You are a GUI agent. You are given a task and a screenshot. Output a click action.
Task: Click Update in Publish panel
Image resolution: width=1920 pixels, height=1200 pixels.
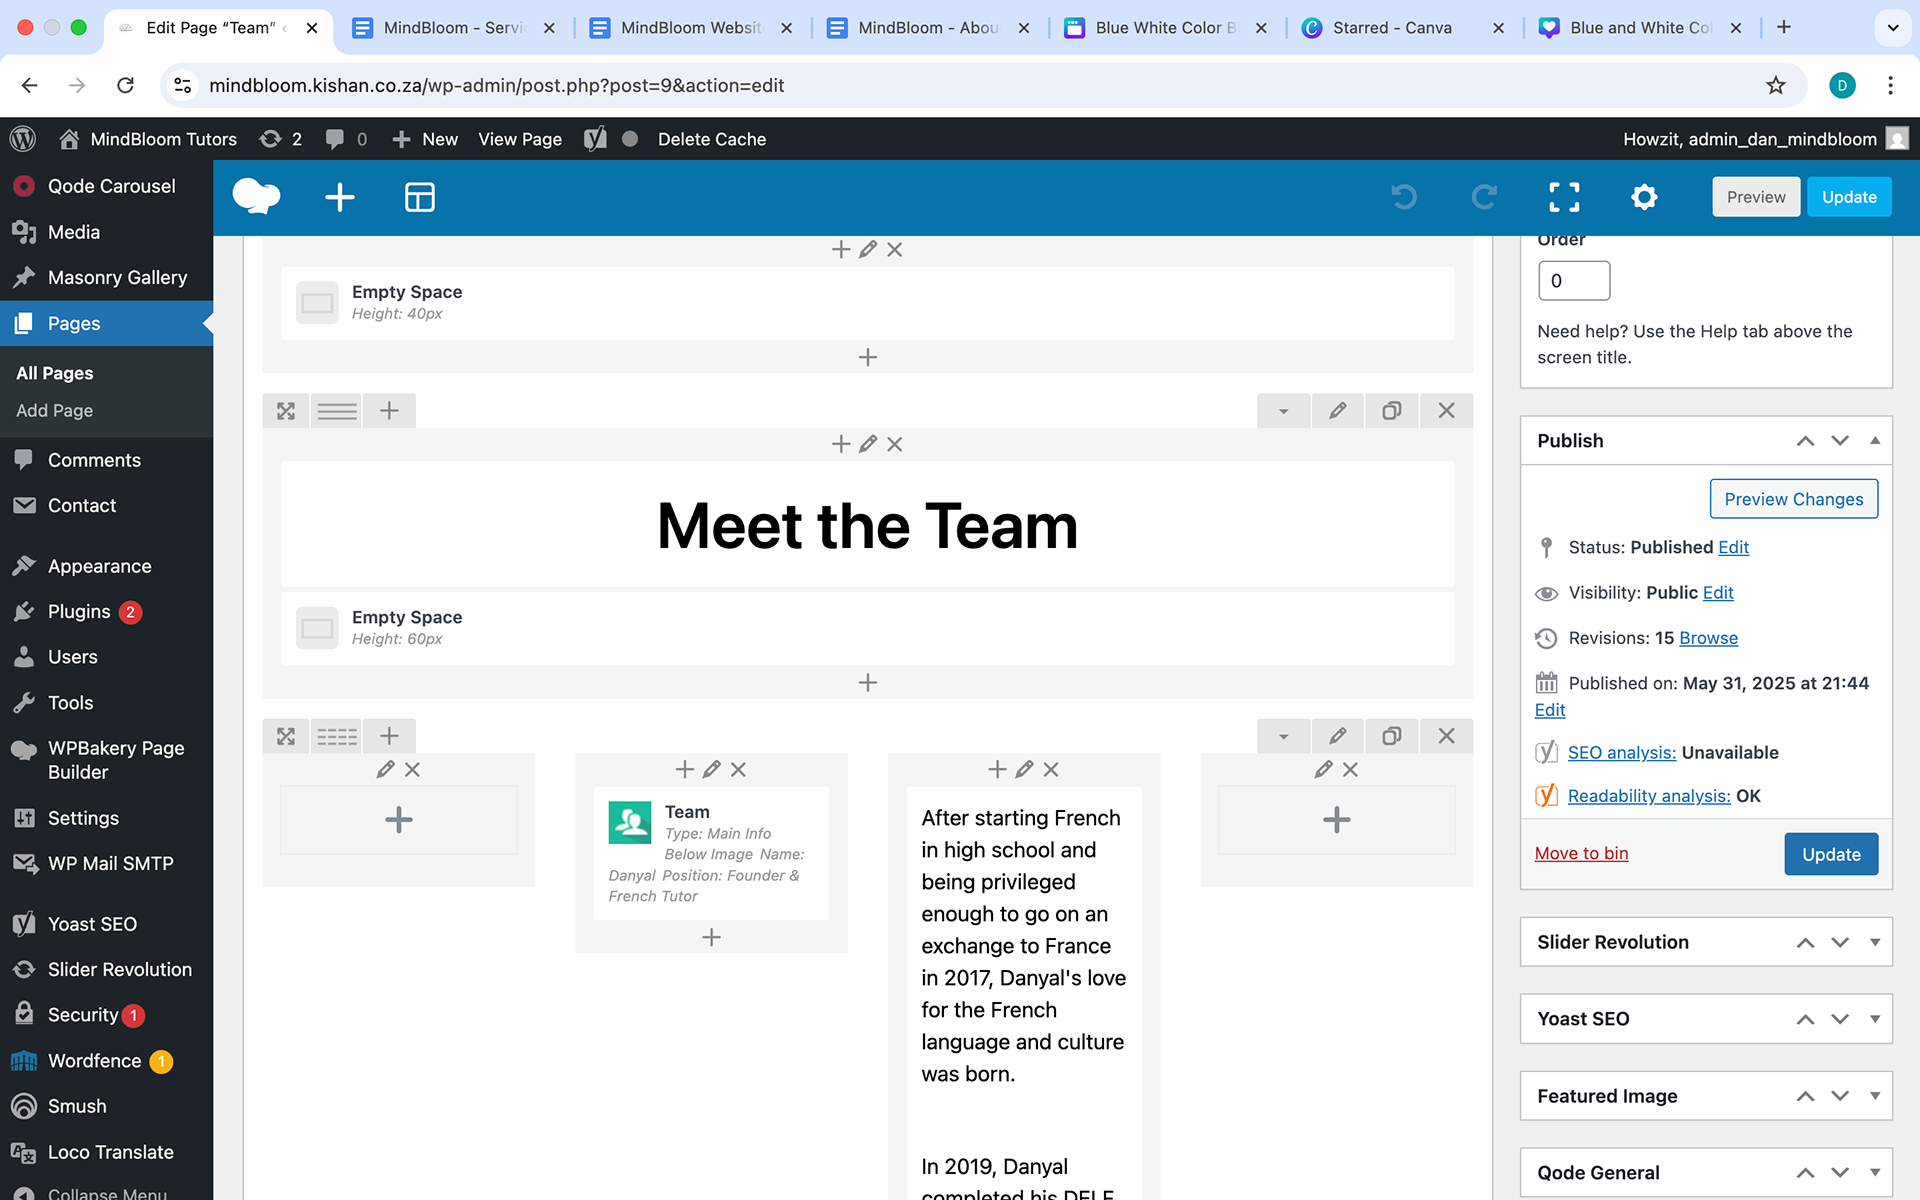pyautogui.click(x=1831, y=854)
